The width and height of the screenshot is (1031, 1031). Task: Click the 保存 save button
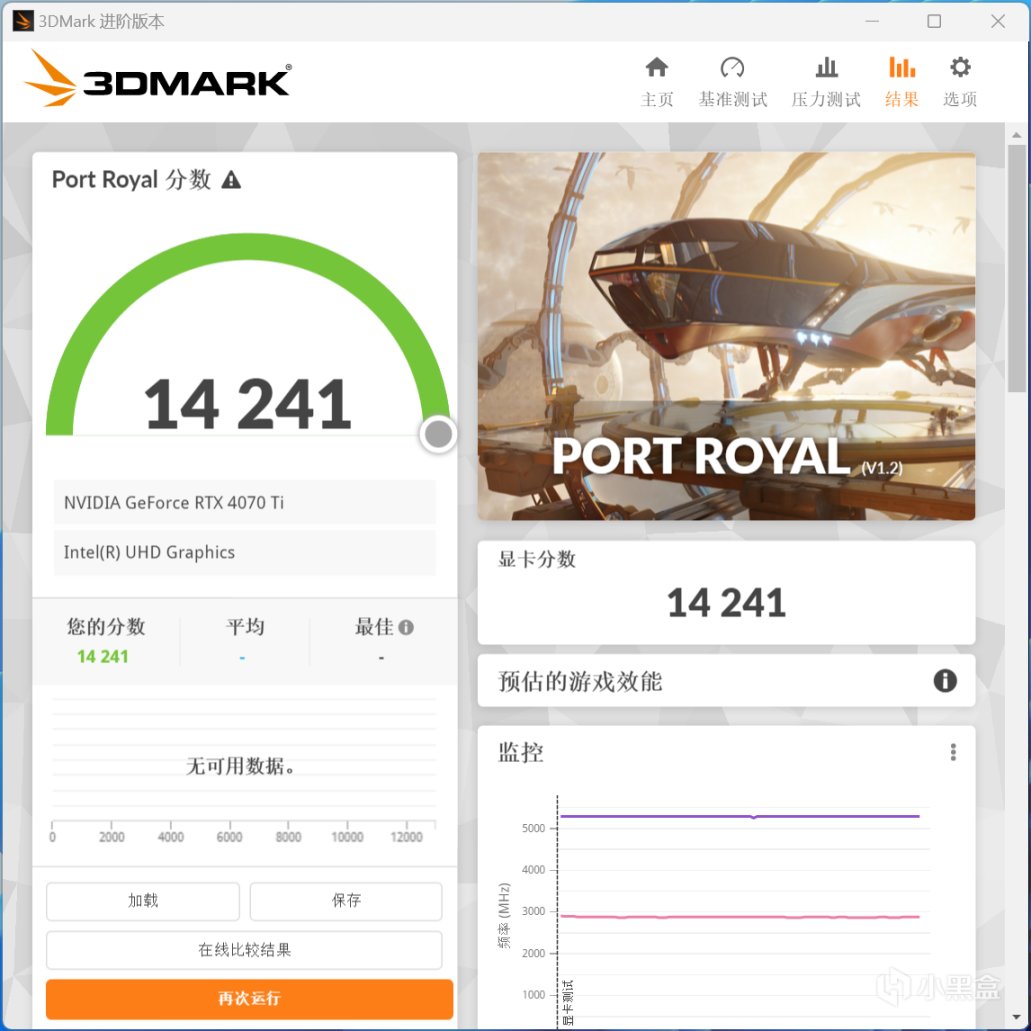click(x=346, y=901)
